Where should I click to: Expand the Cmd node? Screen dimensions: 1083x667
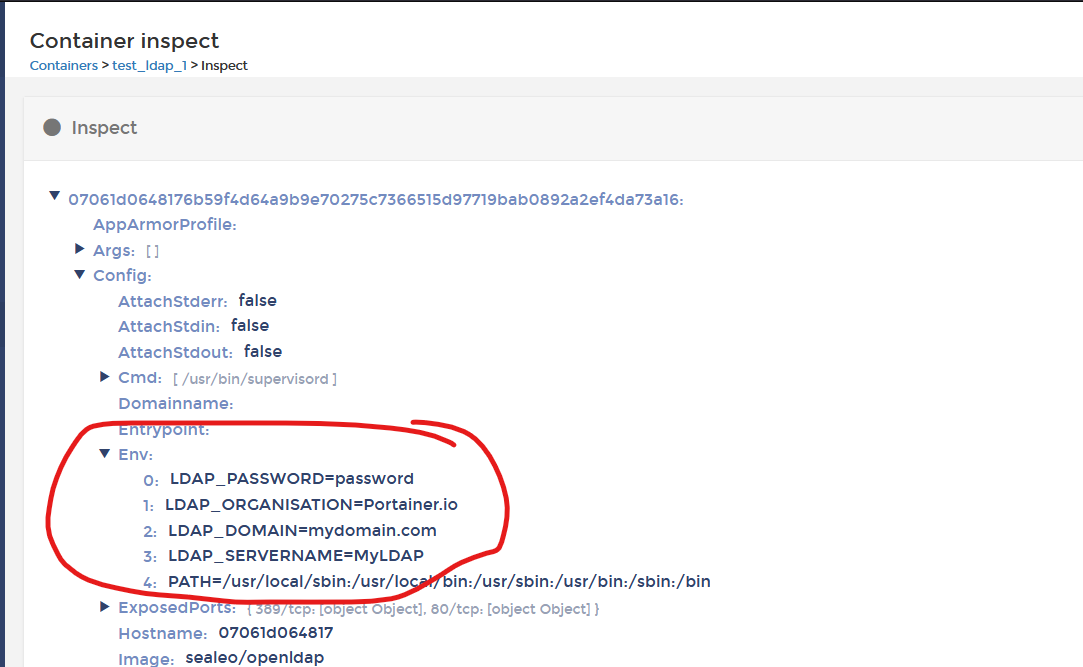pyautogui.click(x=105, y=376)
